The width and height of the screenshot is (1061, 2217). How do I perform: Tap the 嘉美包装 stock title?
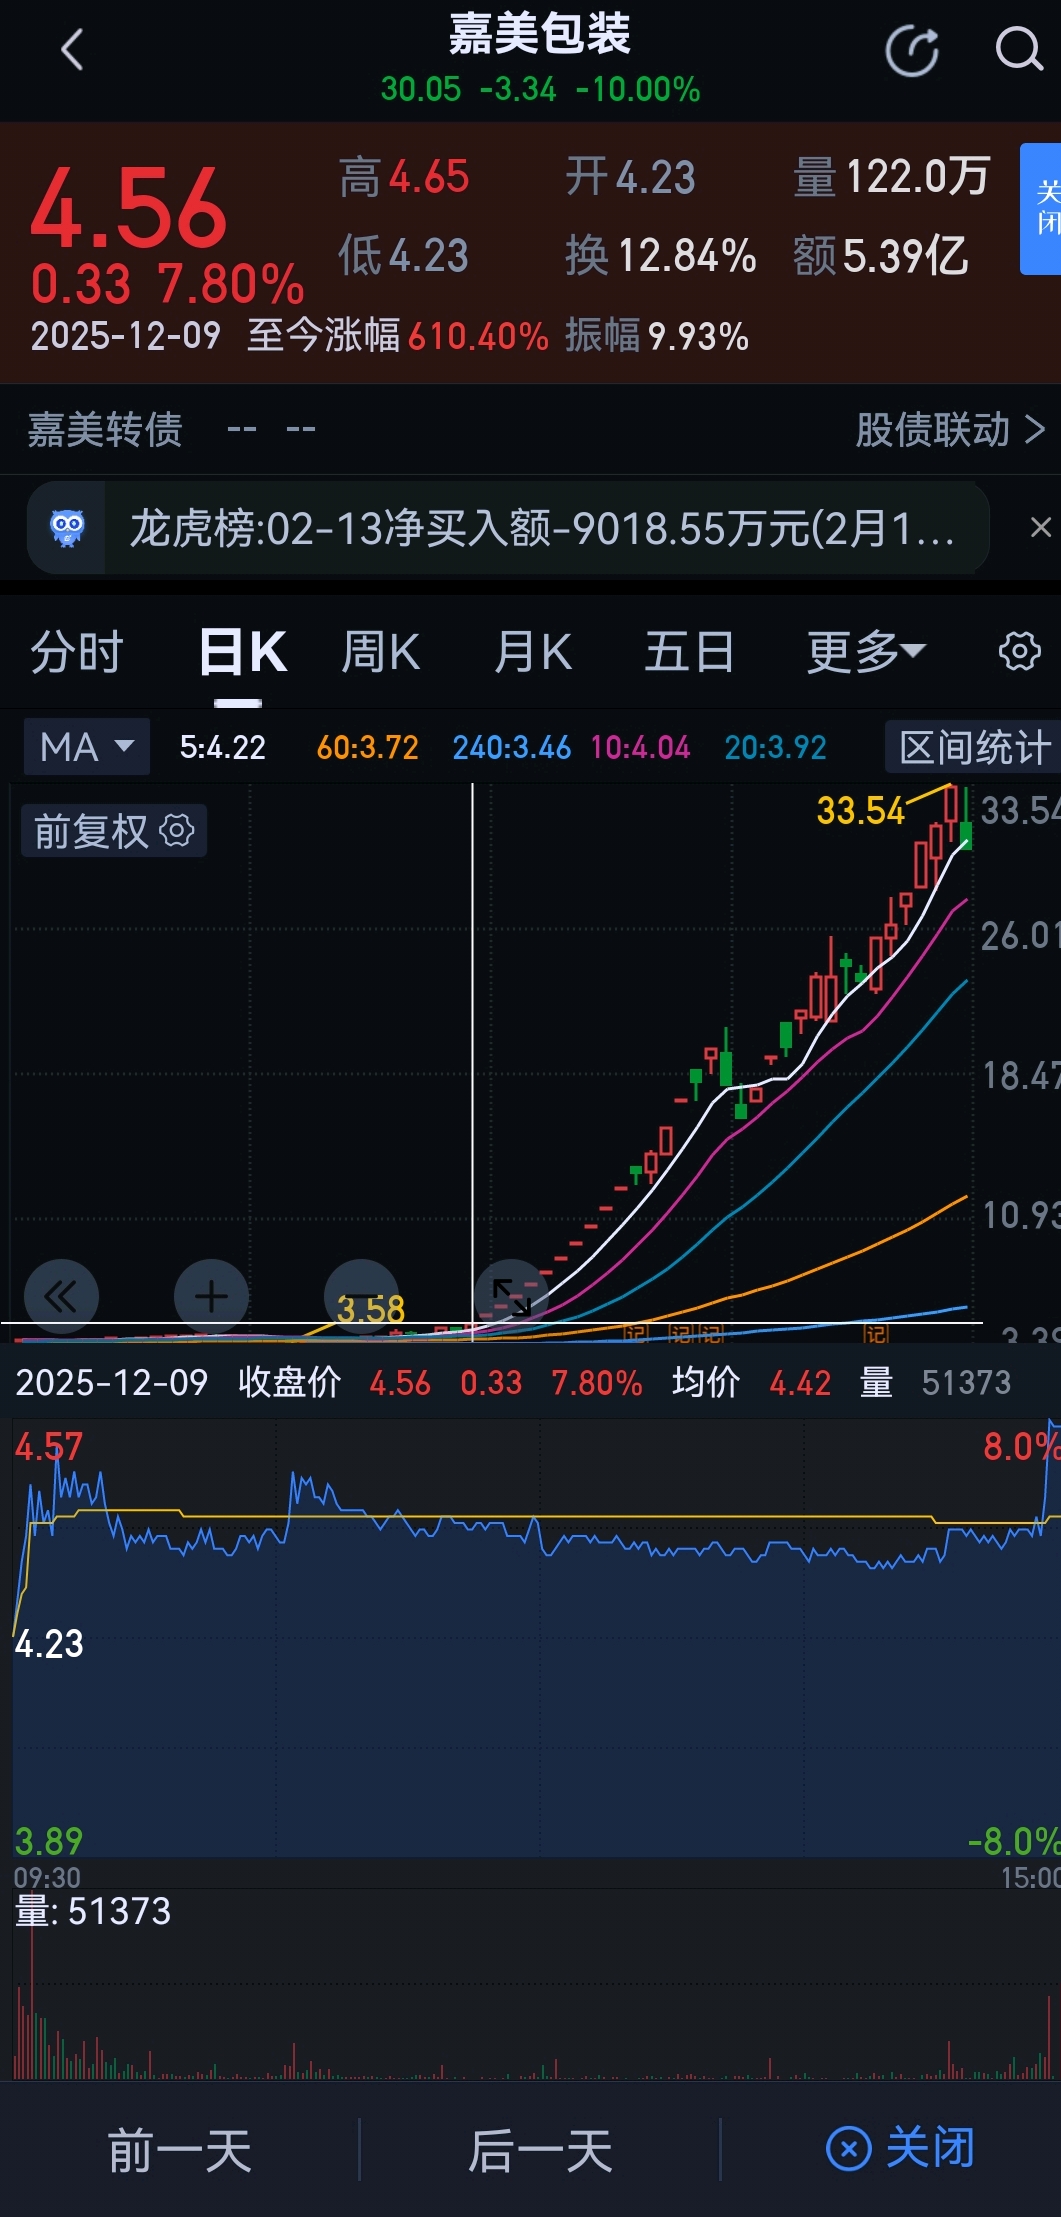click(x=540, y=33)
